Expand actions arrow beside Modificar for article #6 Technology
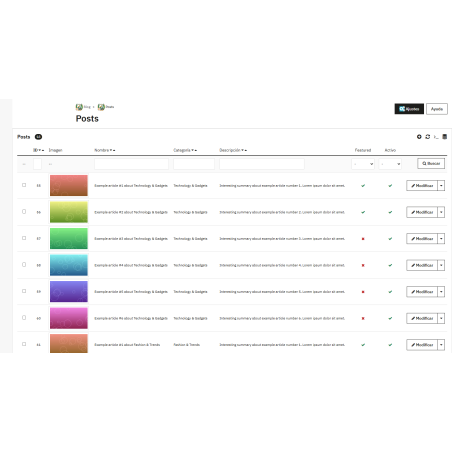Screen dimensions: 452x452 [441, 318]
